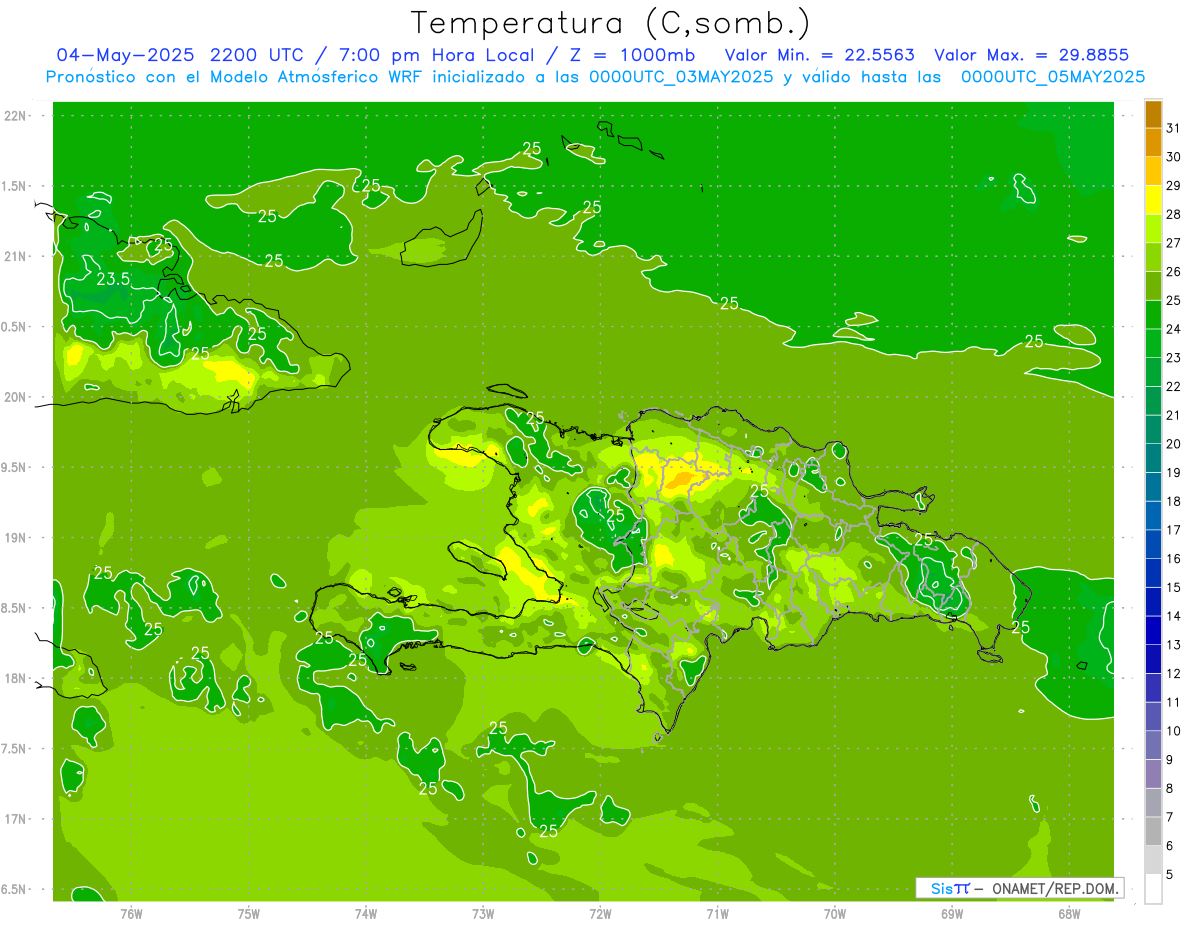Click the '29' color scale label
This screenshot has height=927, width=1200.
coord(1173,186)
